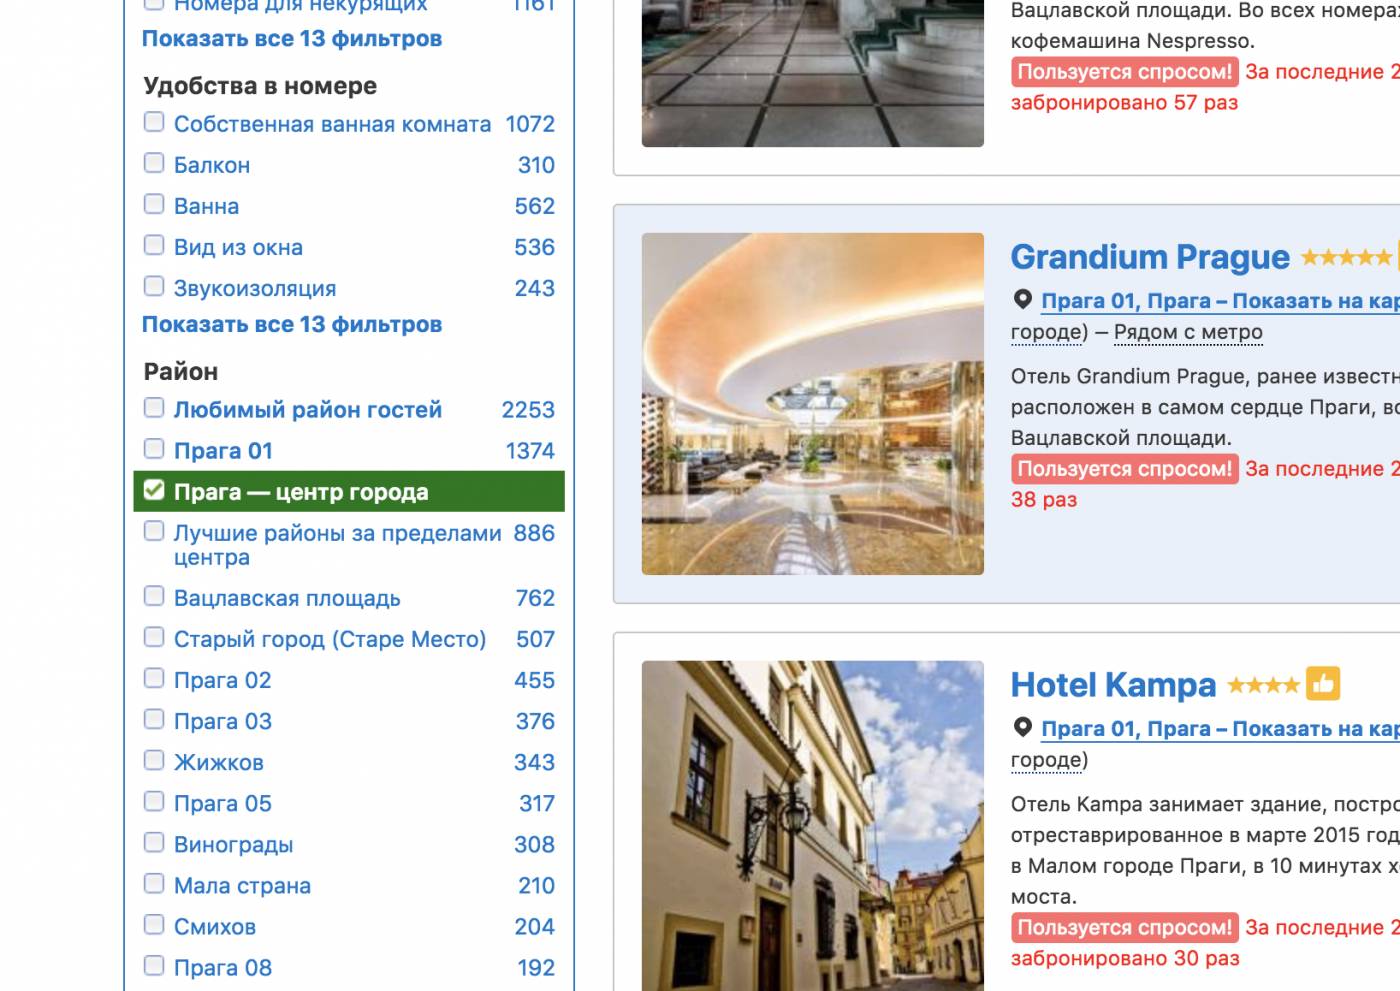Expand all 13 filters under Удобства в номере
1400x991 pixels.
[292, 325]
